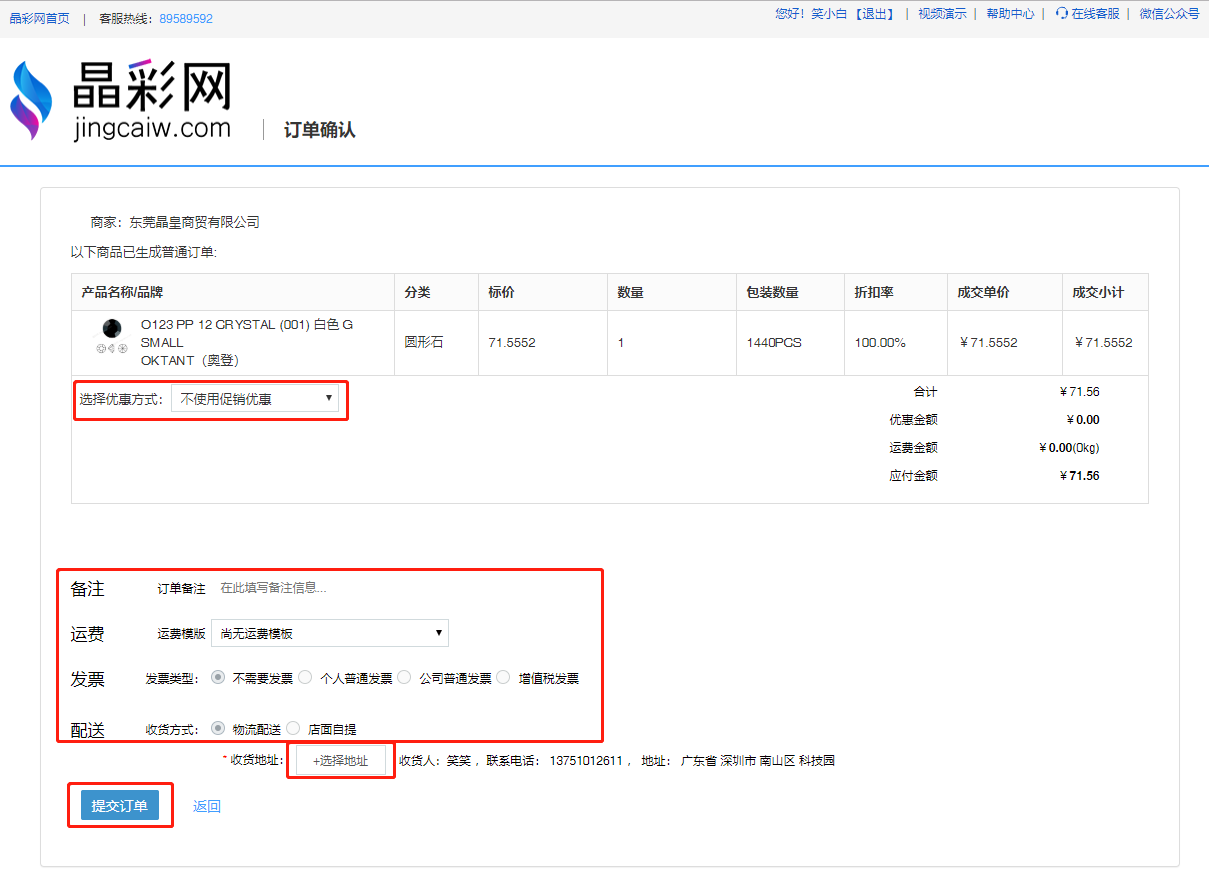Viewport: 1209px width, 879px height.
Task: Select 个人普通发票 invoice option
Action: [305, 677]
